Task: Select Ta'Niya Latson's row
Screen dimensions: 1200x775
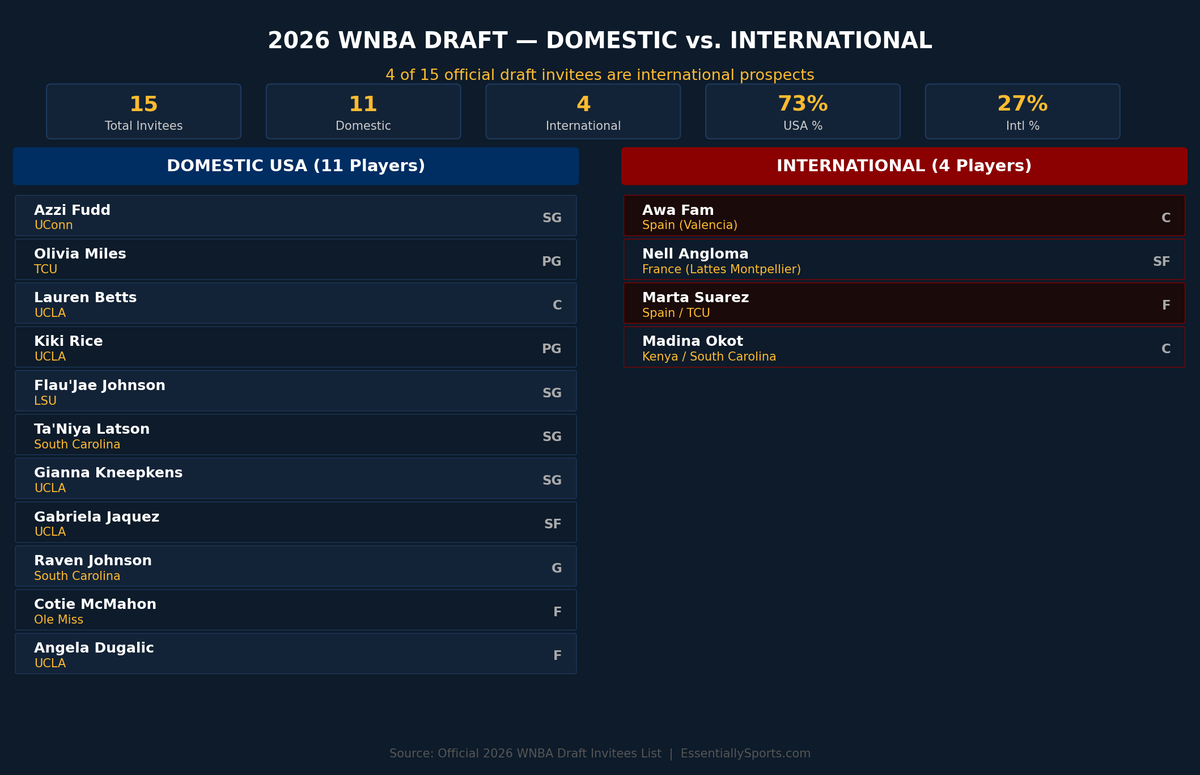Action: [296, 435]
